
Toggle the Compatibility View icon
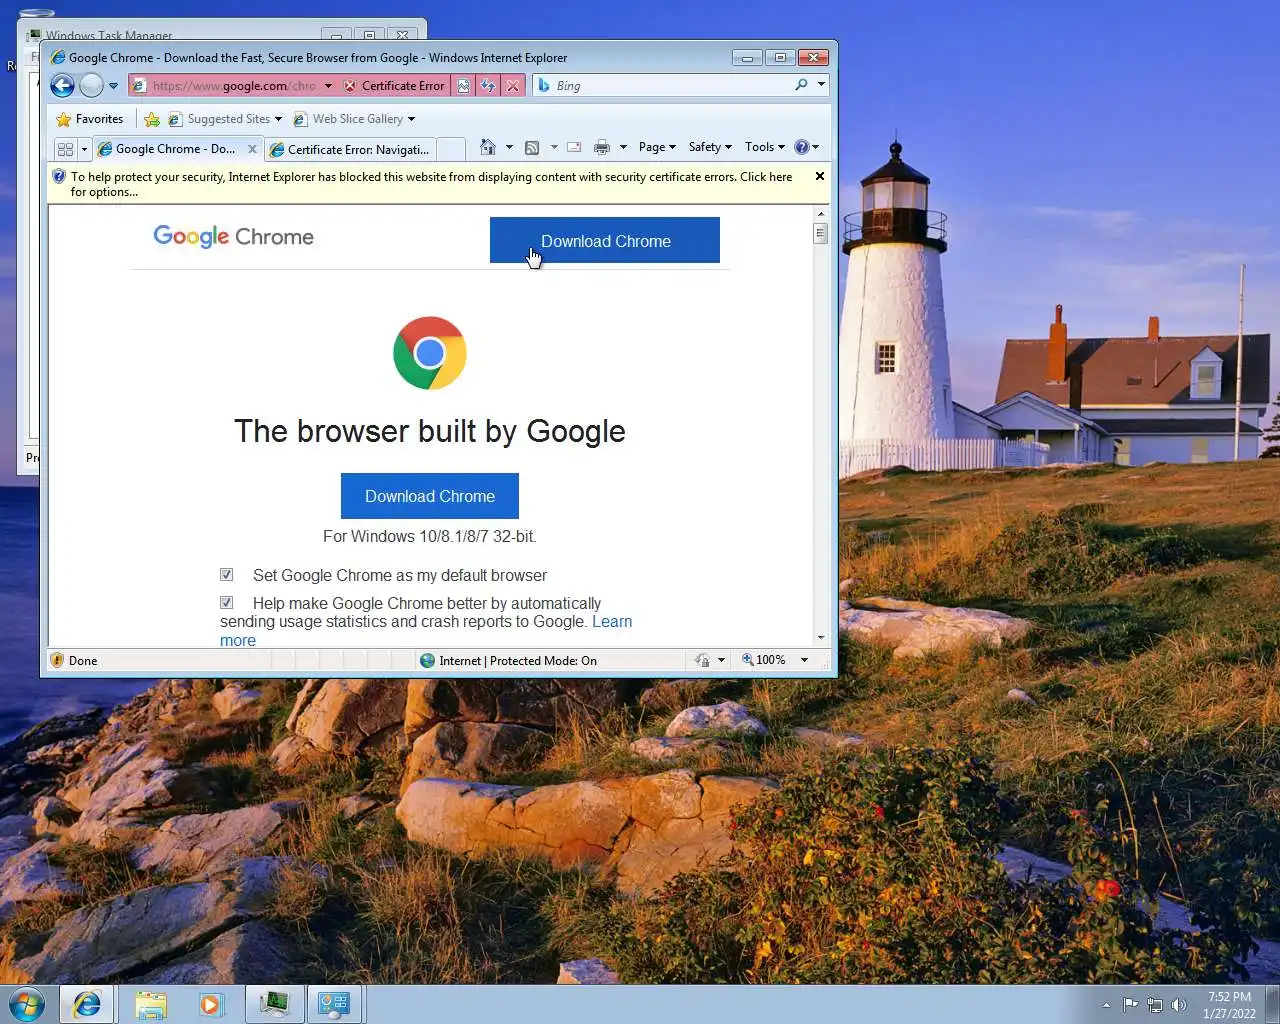tap(463, 86)
